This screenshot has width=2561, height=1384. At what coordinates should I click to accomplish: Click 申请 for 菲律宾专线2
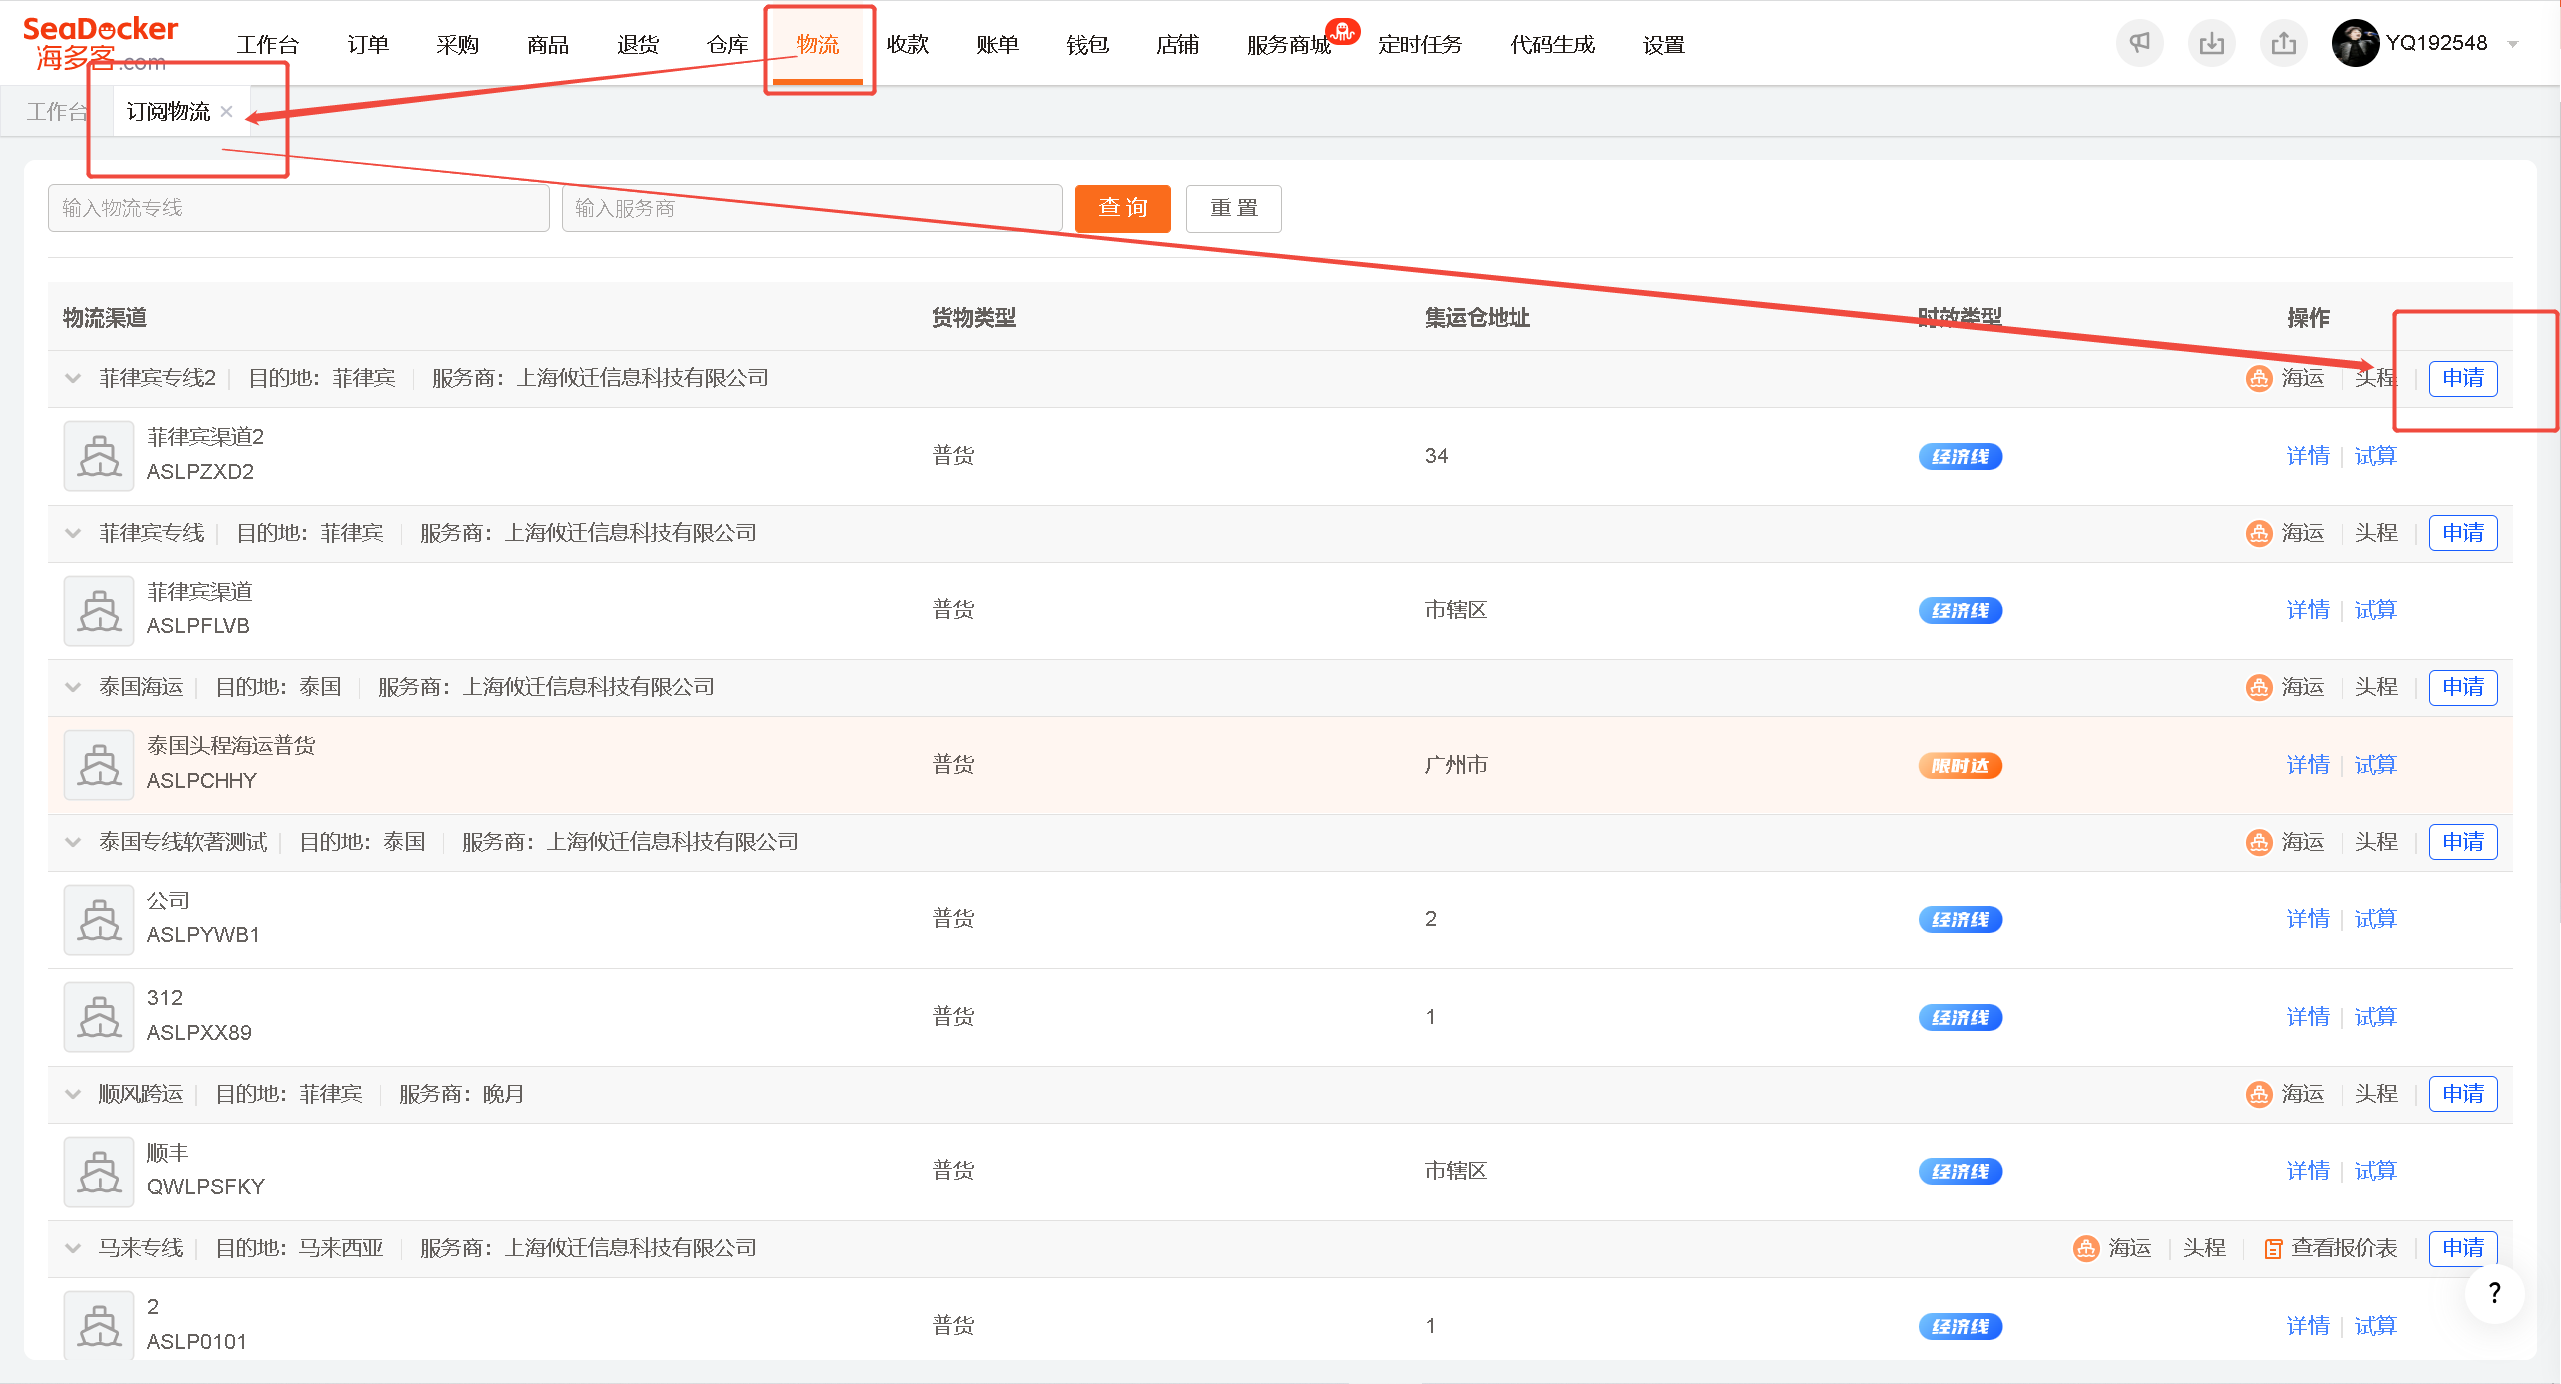click(x=2463, y=378)
